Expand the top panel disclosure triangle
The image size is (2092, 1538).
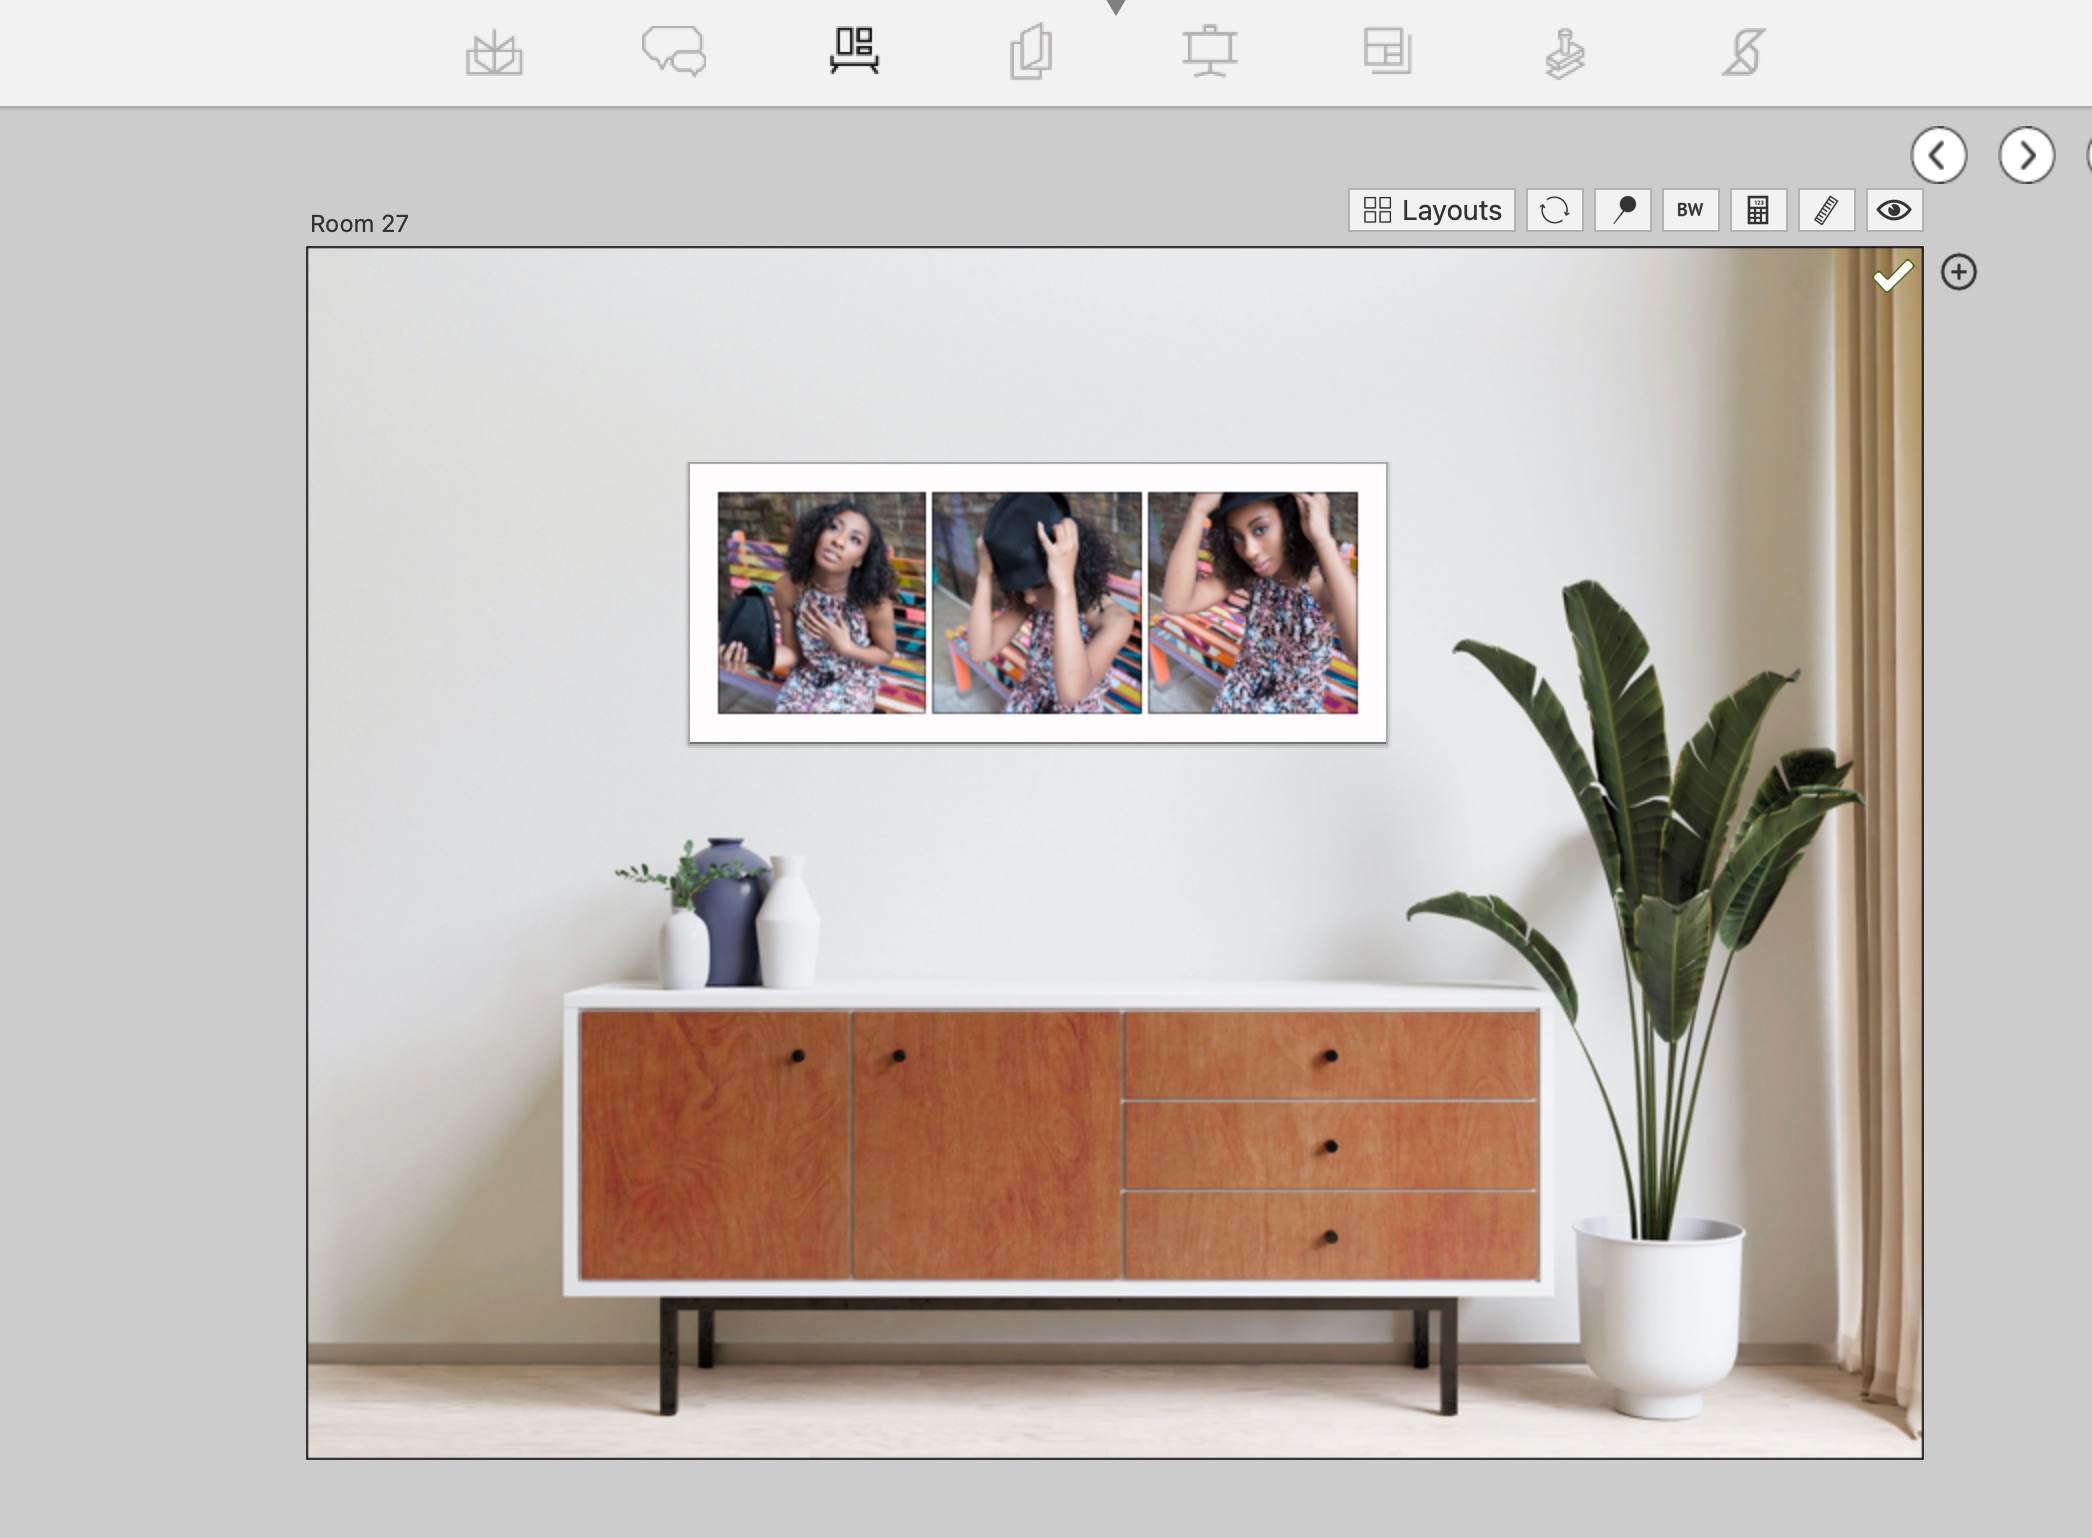click(x=1116, y=7)
